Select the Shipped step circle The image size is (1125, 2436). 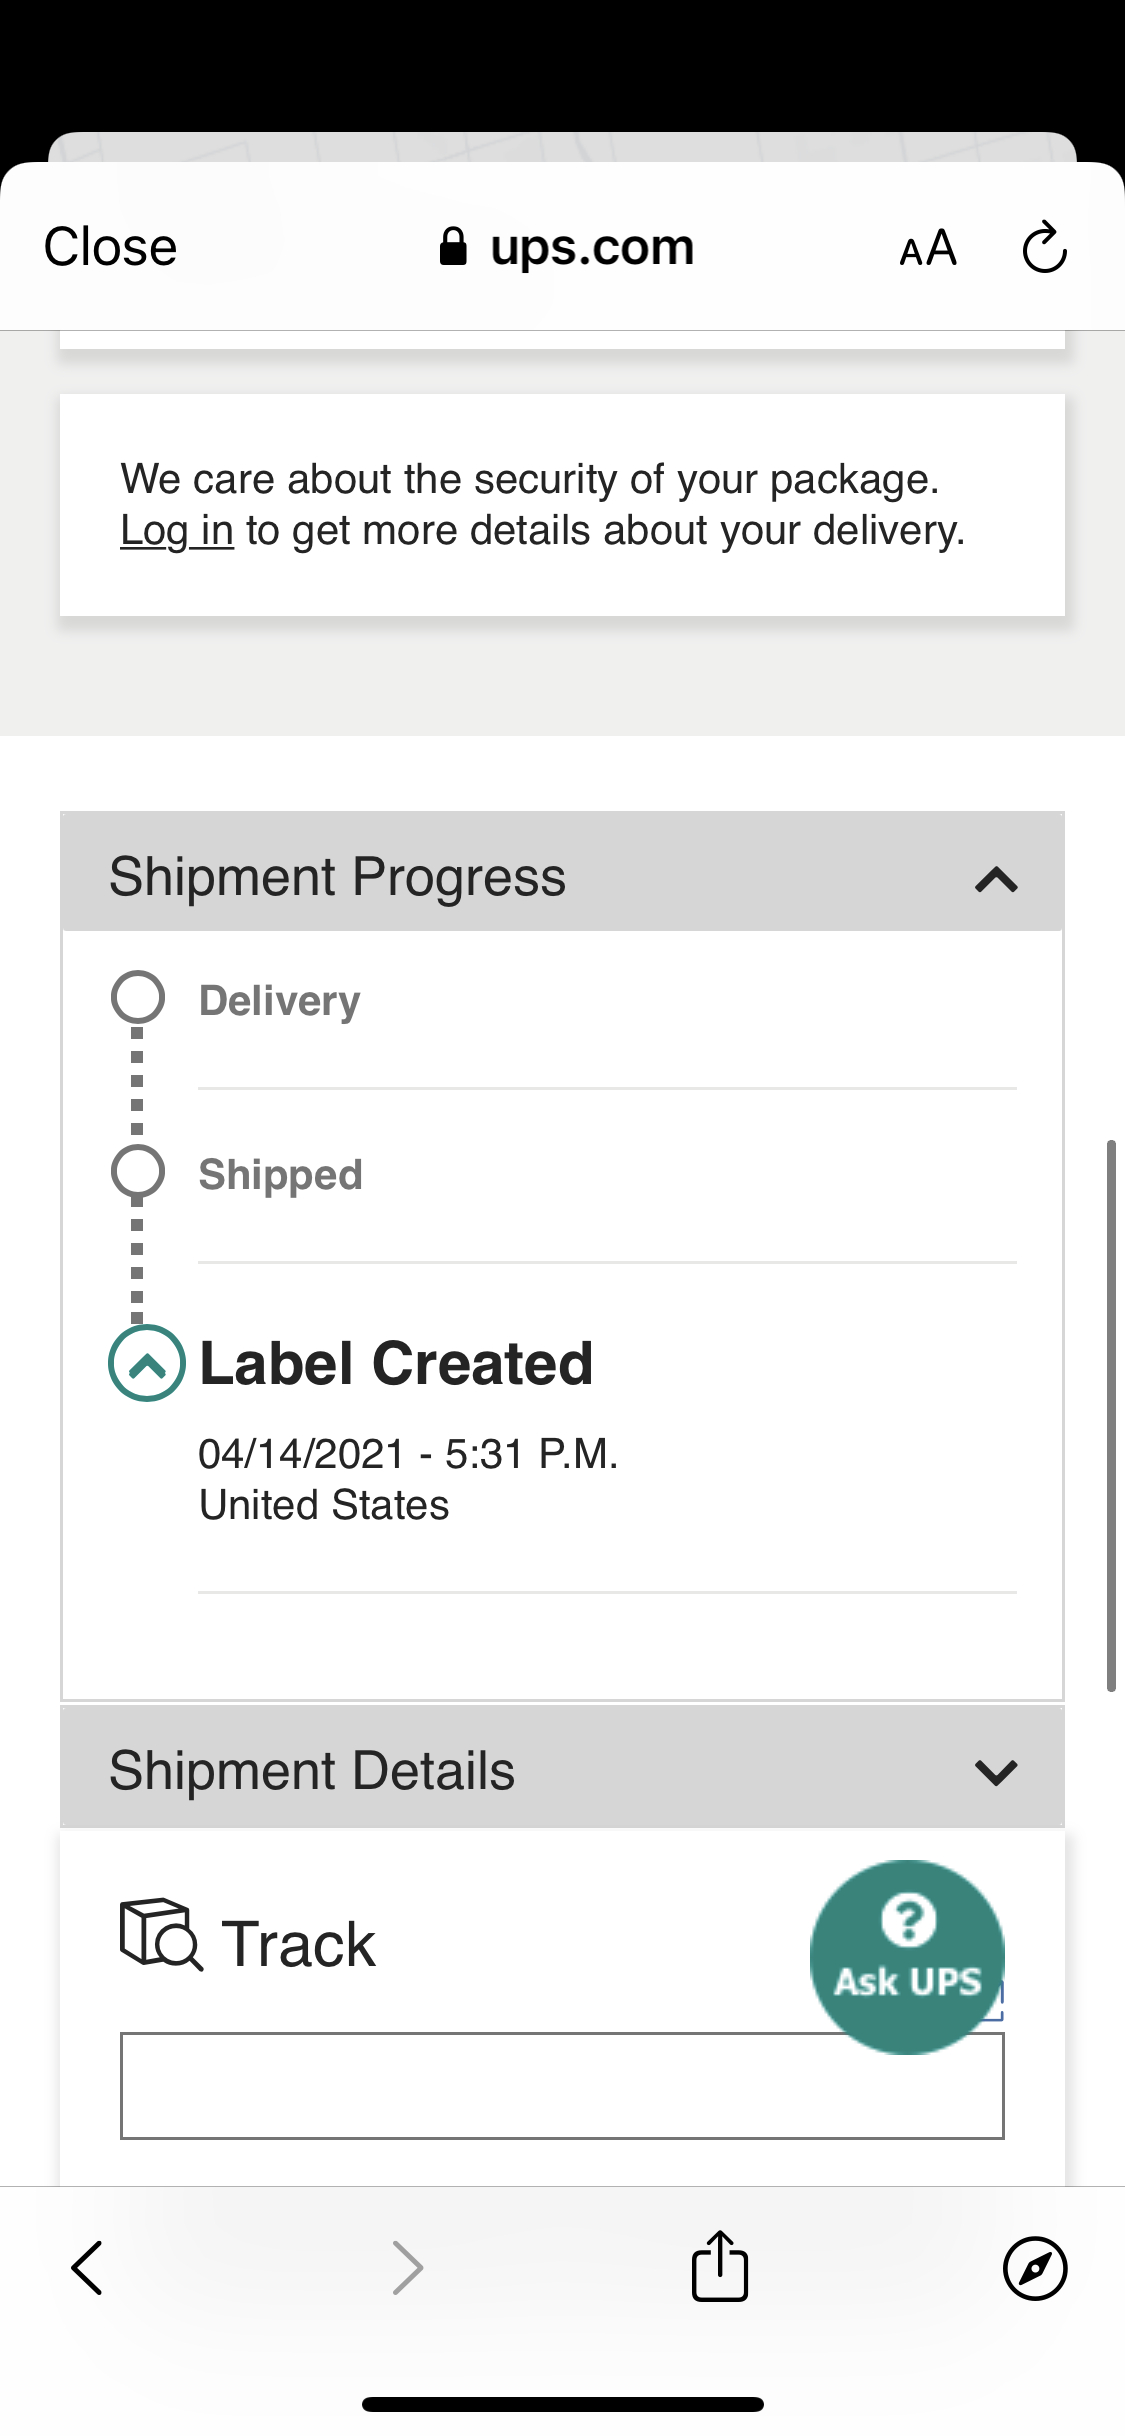138,1171
